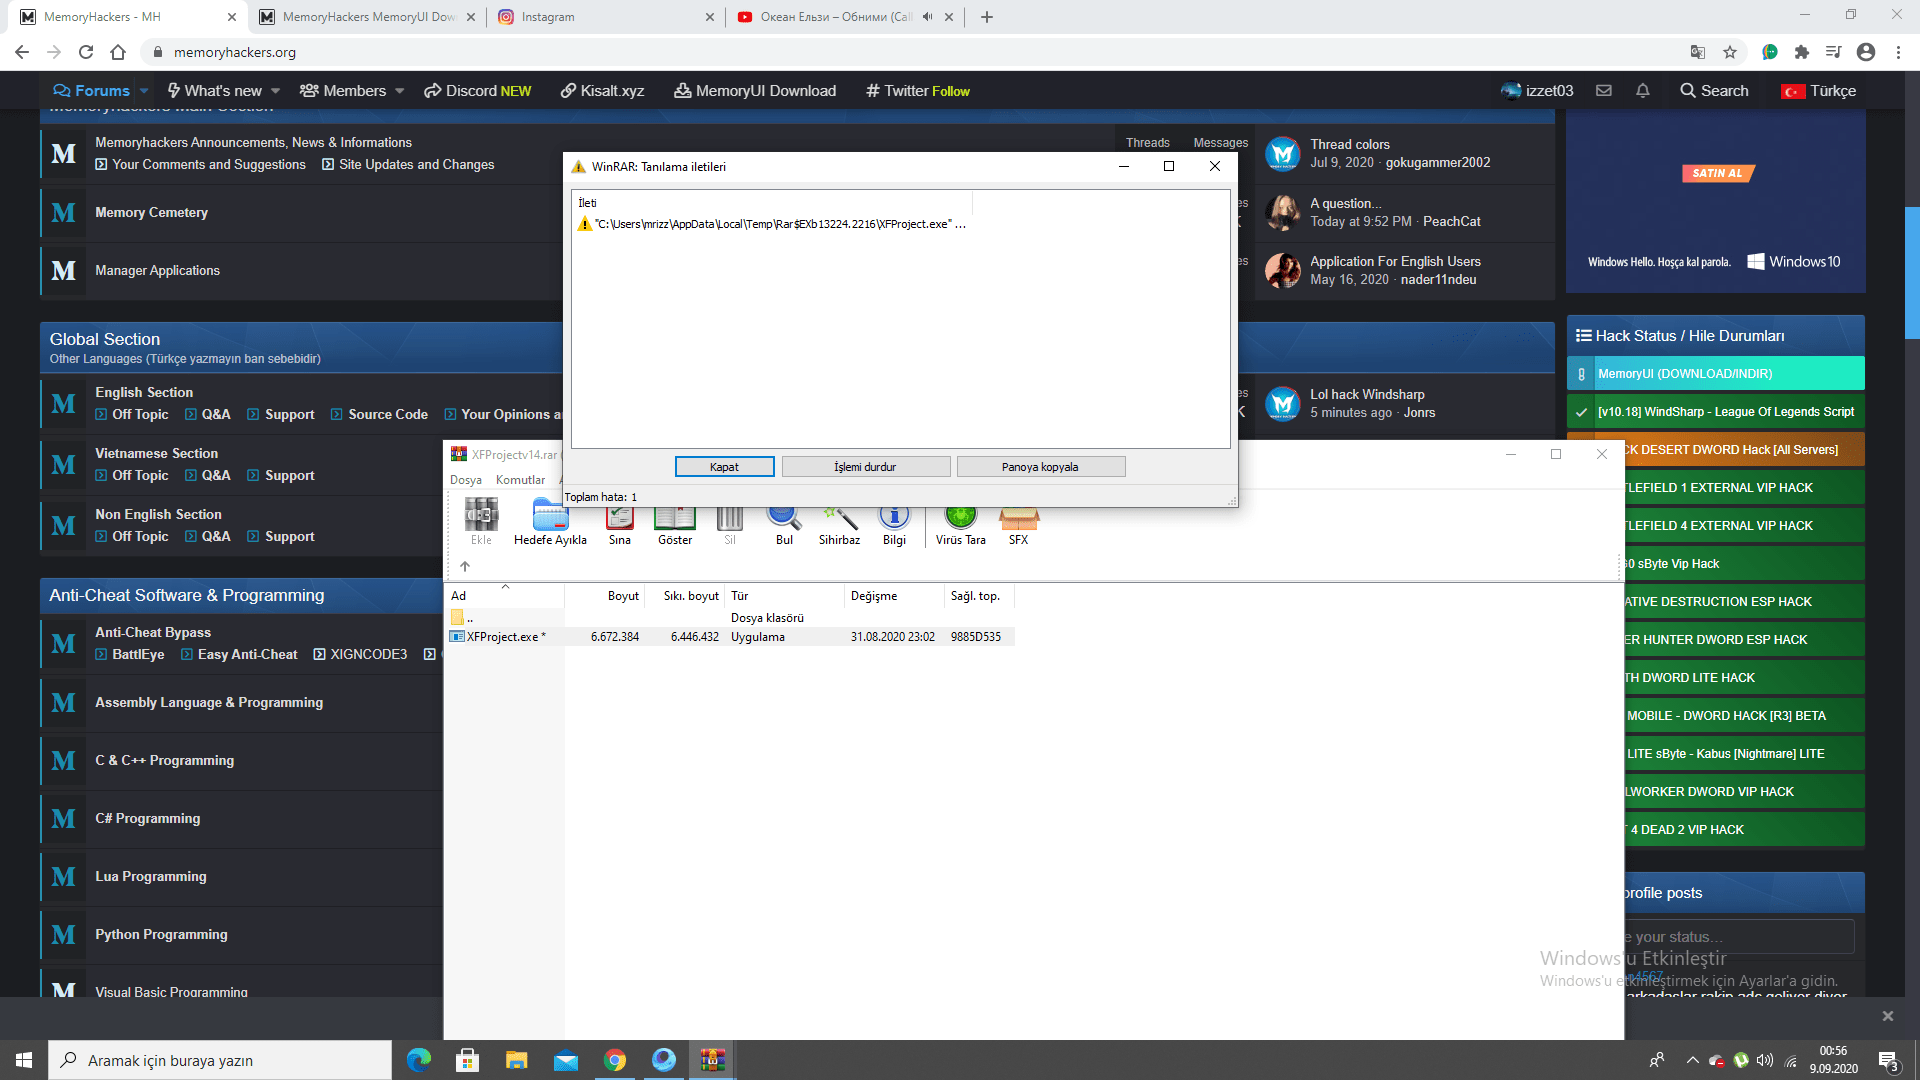This screenshot has height=1080, width=1920.
Task: Click the SATIN AL advertisement button
Action: (1717, 173)
